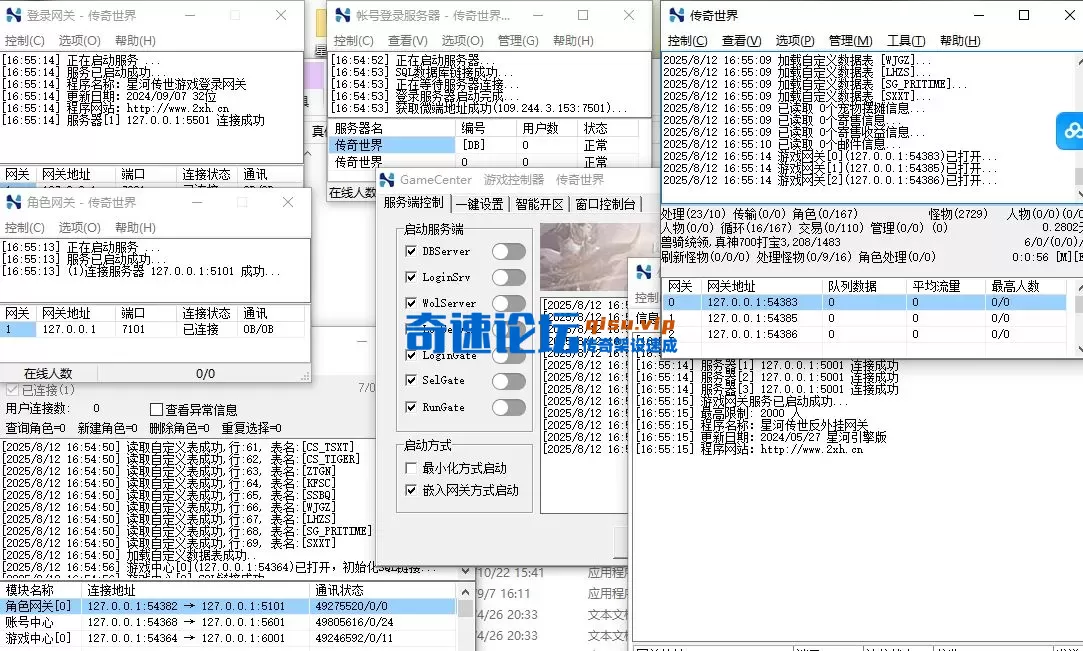
Task: Click the 模块名称 column header
Action: (x=41, y=590)
